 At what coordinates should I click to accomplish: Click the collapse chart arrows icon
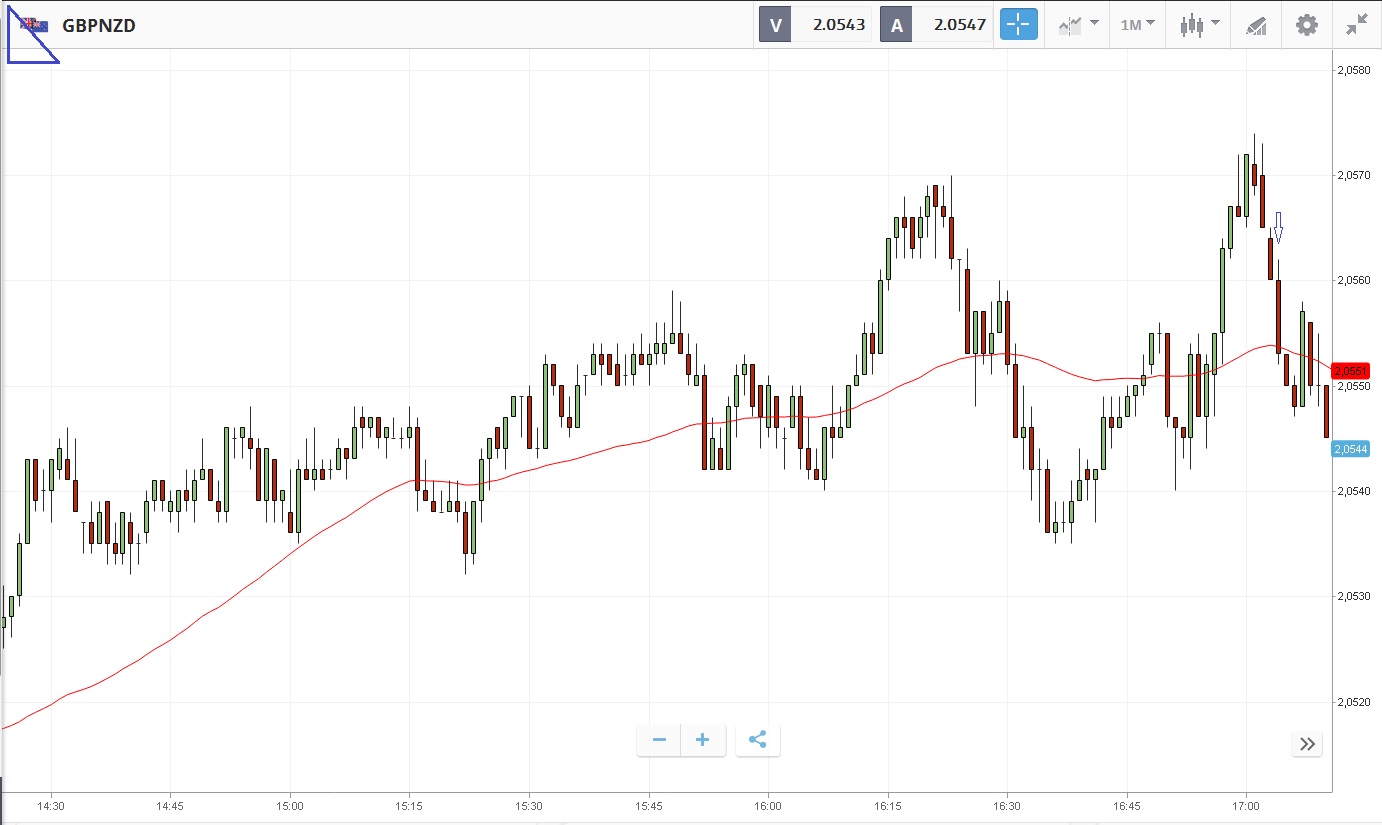[1356, 25]
